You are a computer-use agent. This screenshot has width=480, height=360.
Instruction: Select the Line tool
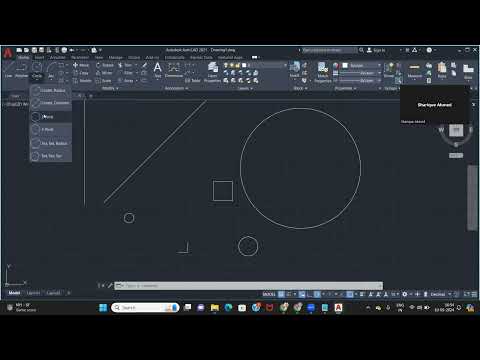(x=8, y=69)
